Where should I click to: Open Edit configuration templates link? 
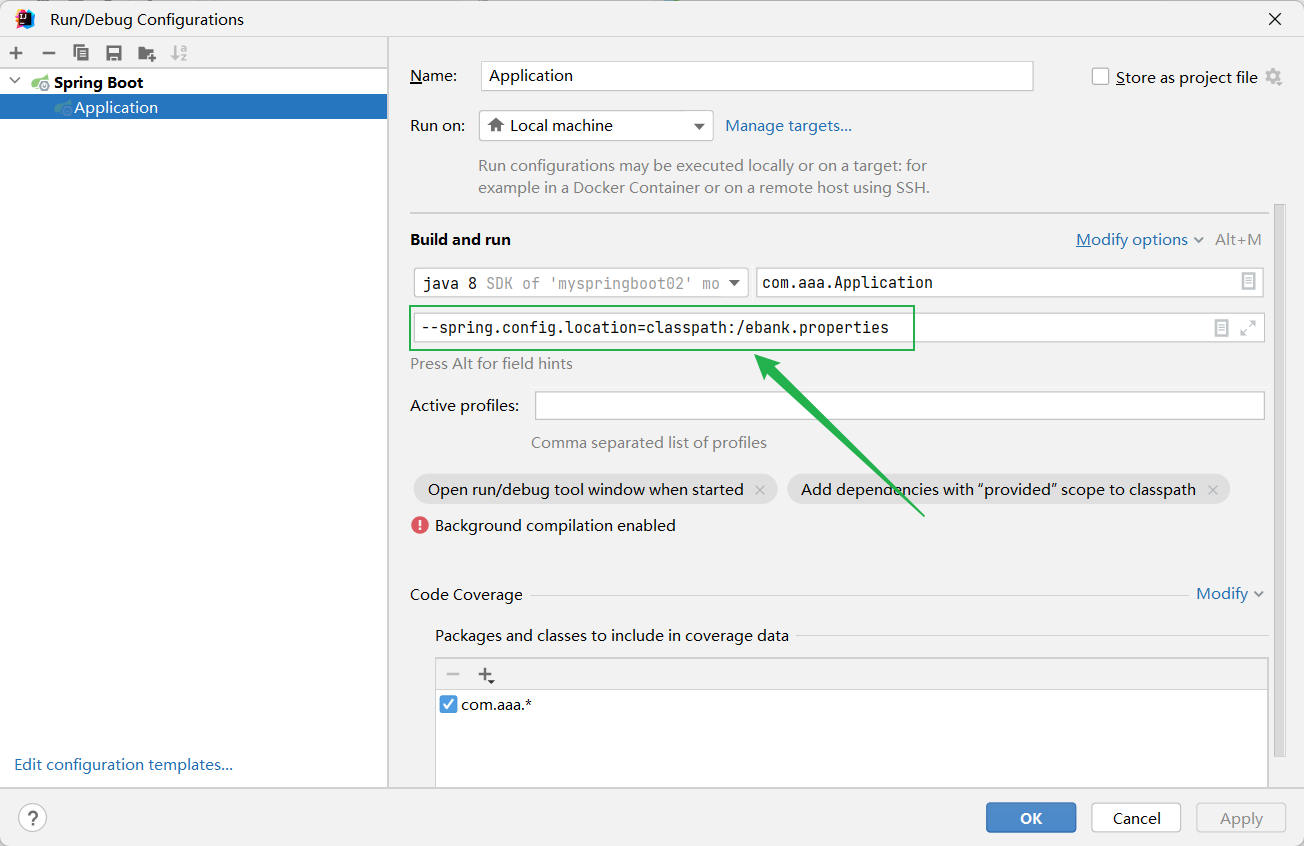tap(123, 765)
